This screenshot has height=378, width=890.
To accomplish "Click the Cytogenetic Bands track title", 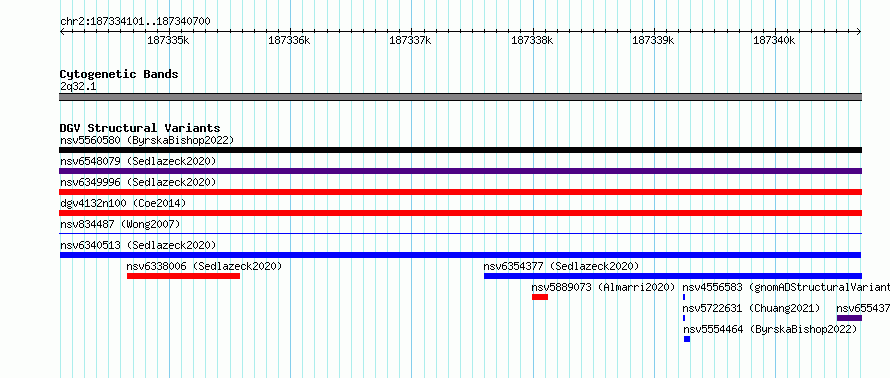I will (119, 74).
